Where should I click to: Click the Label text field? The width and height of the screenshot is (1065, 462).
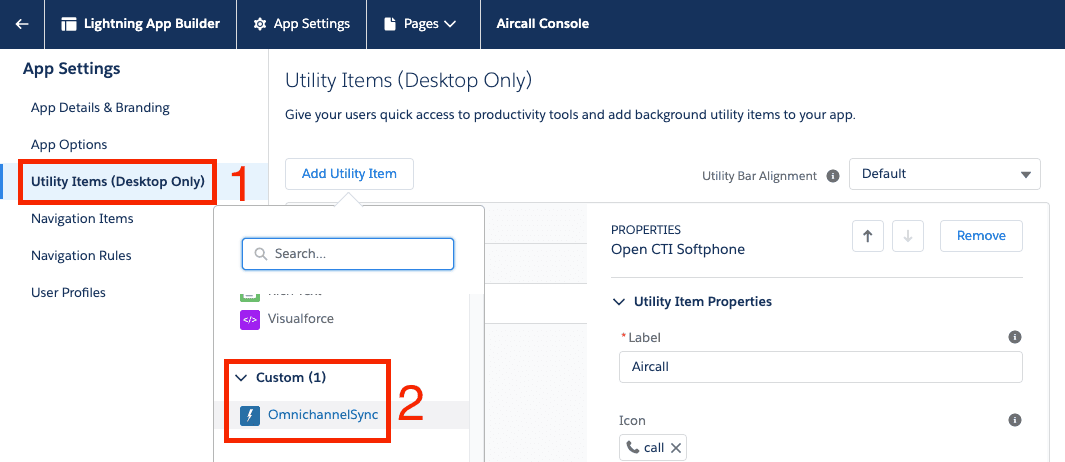pyautogui.click(x=820, y=367)
